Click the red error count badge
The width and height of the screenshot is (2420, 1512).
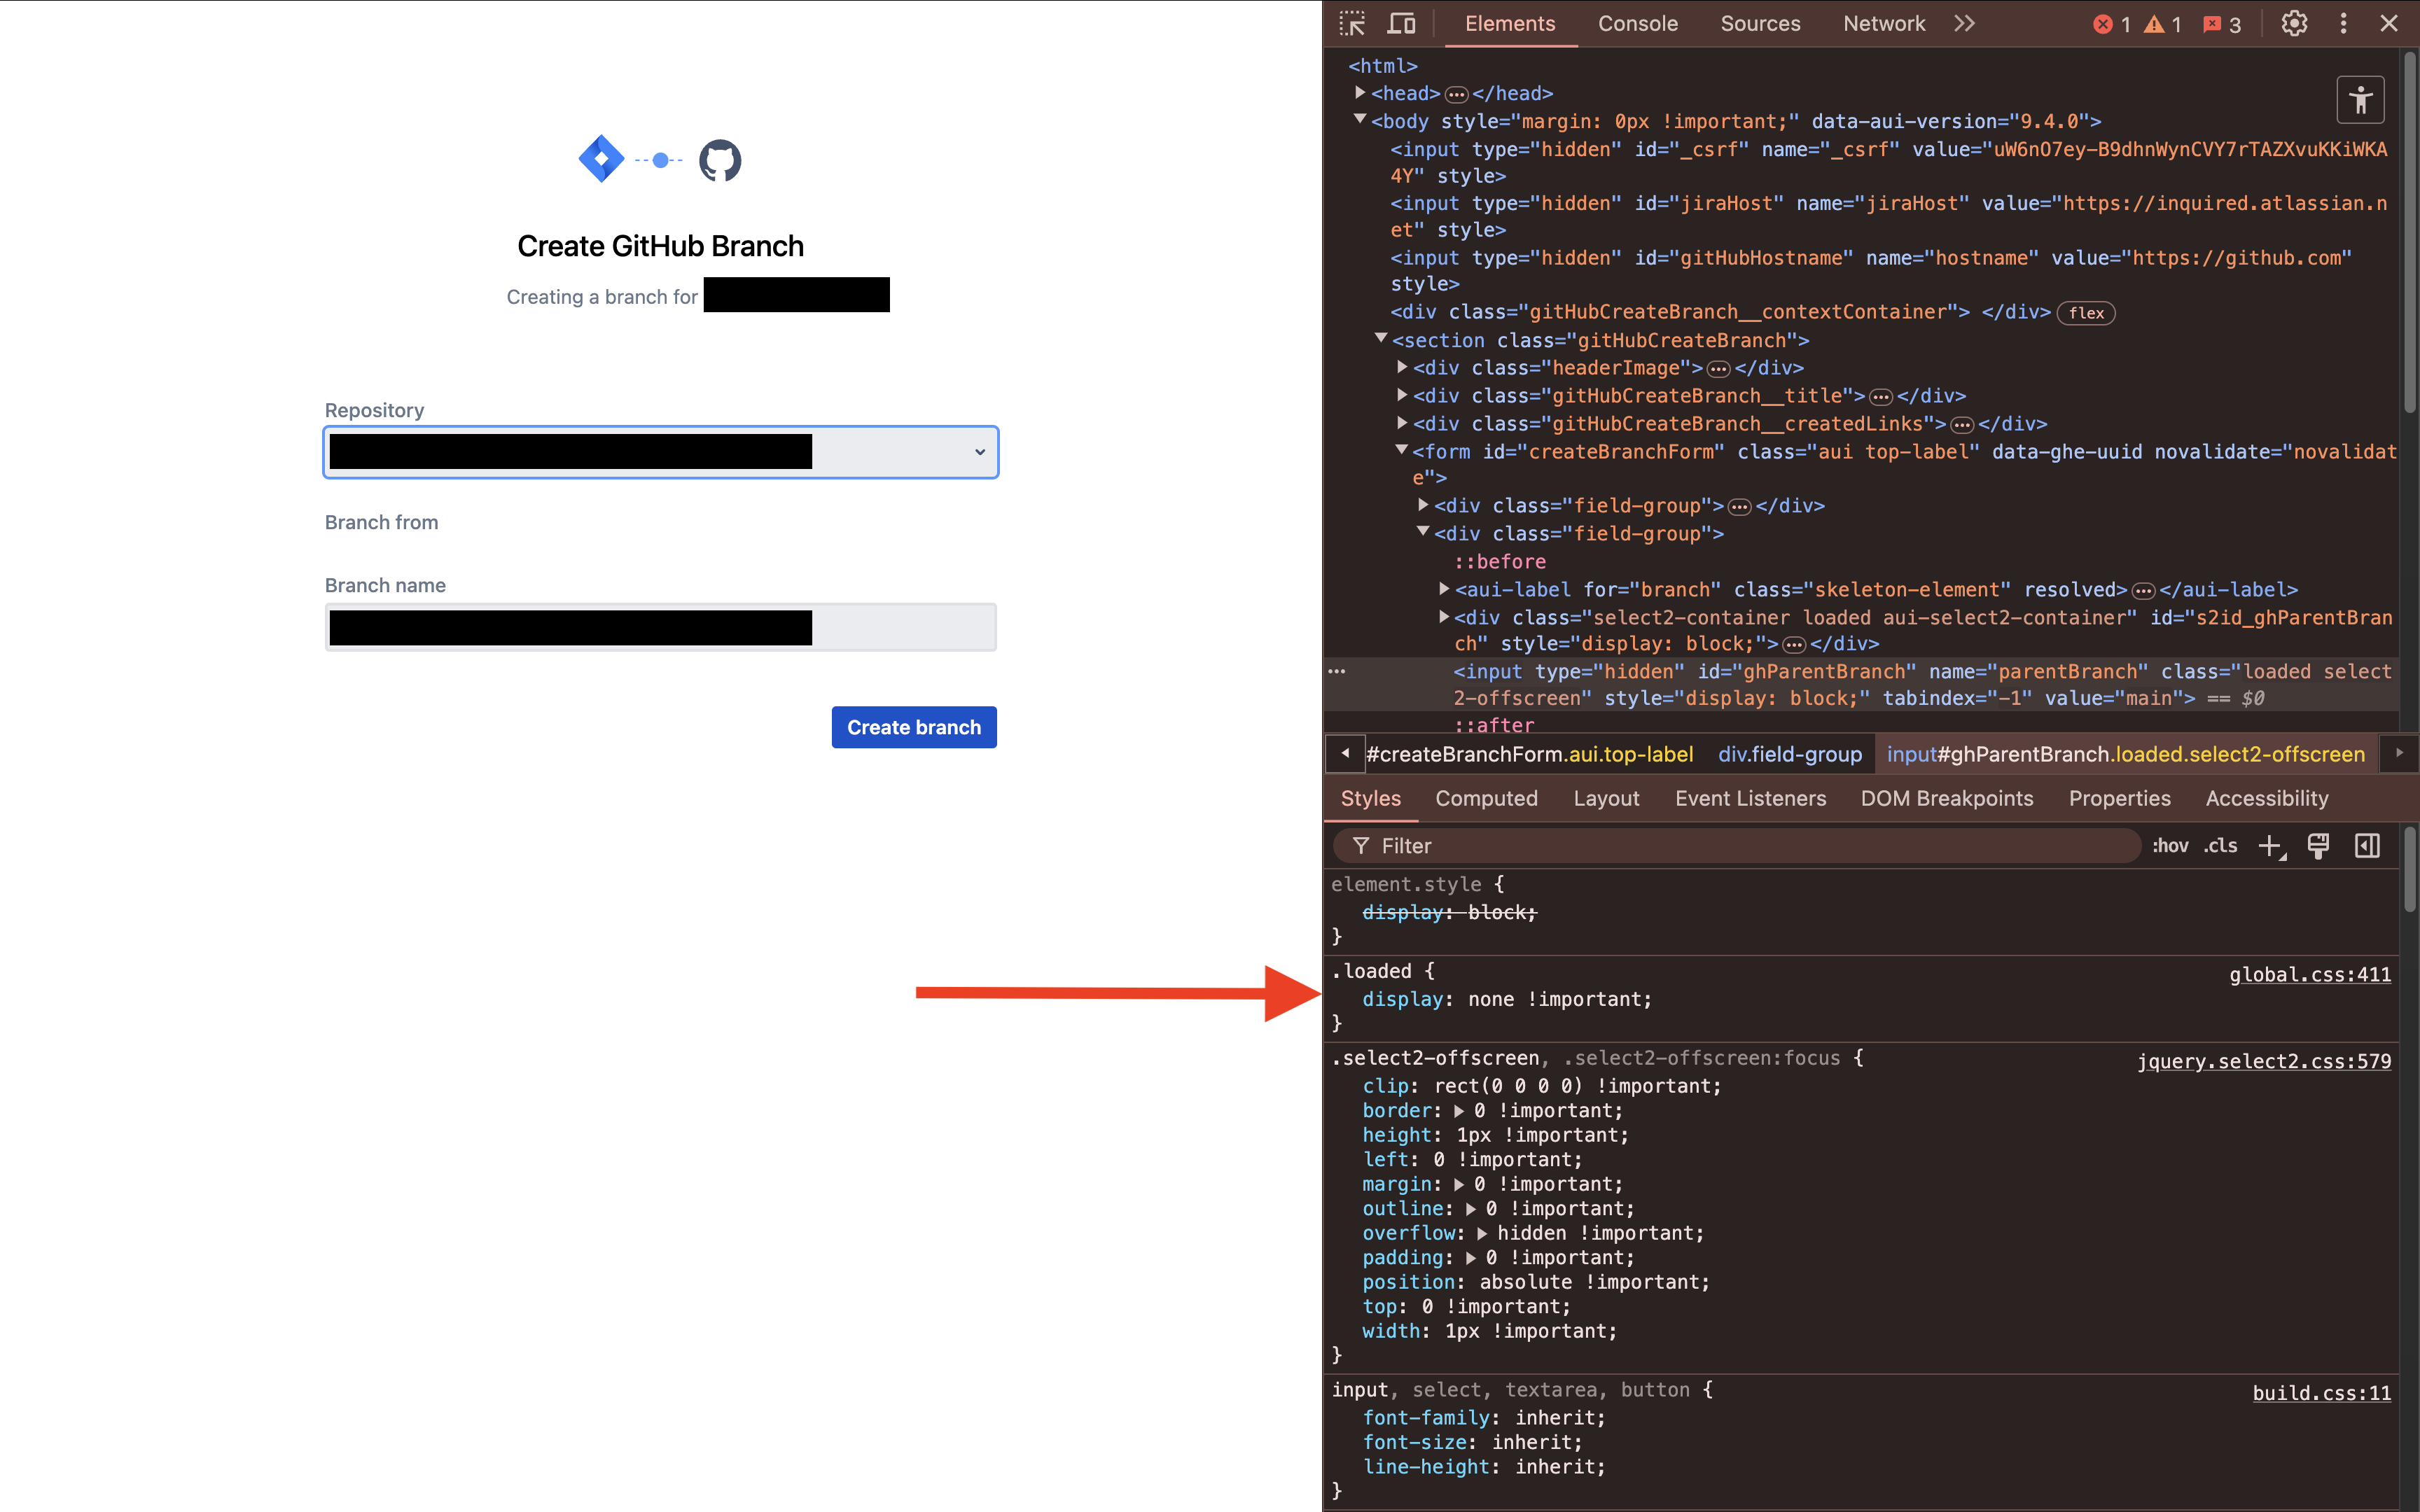(2112, 24)
